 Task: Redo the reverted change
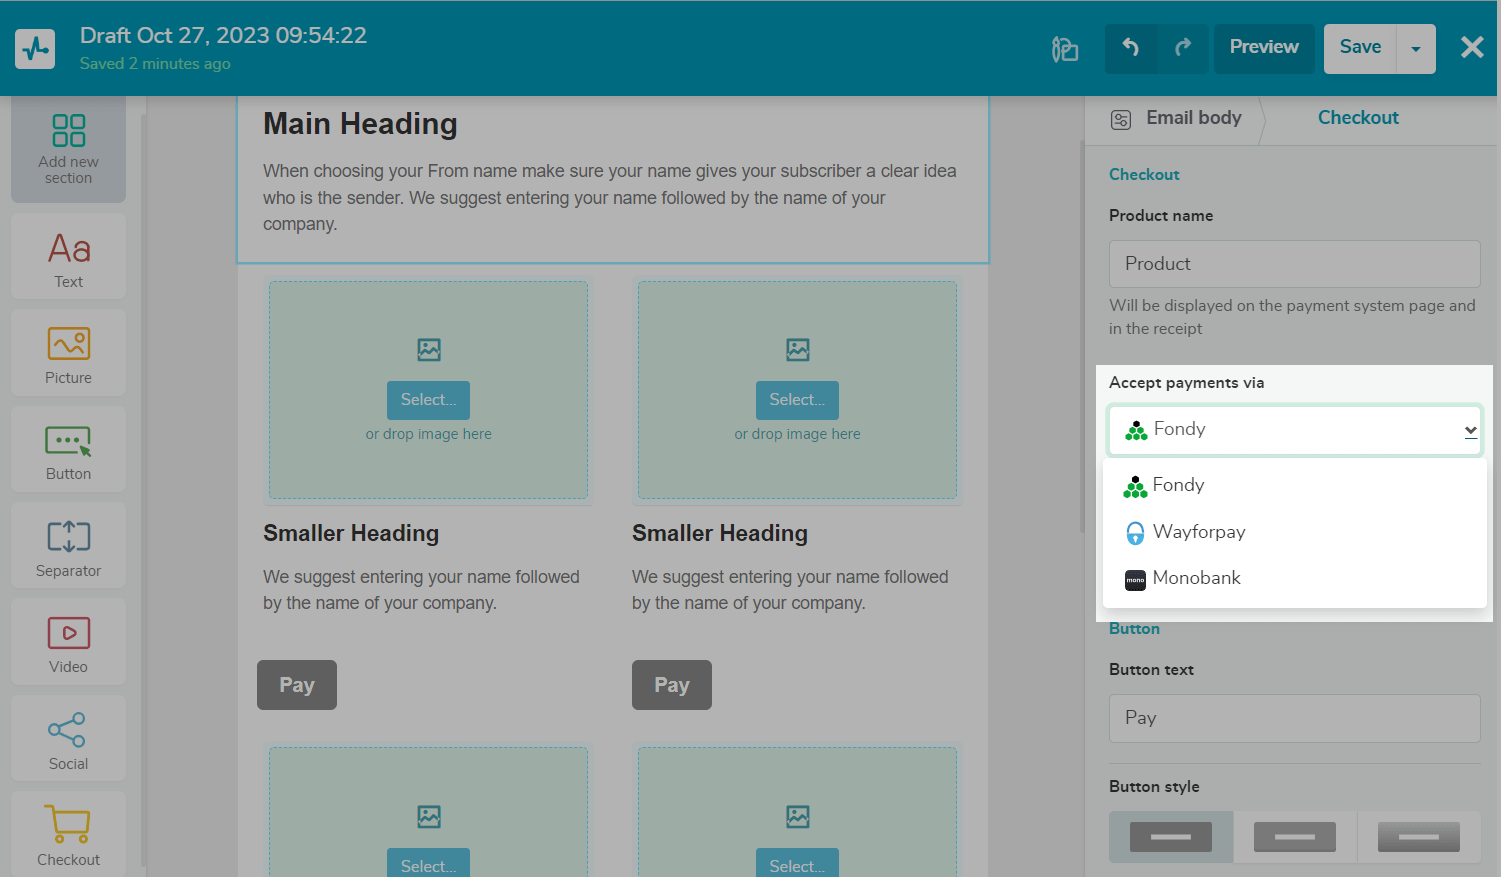click(1183, 48)
